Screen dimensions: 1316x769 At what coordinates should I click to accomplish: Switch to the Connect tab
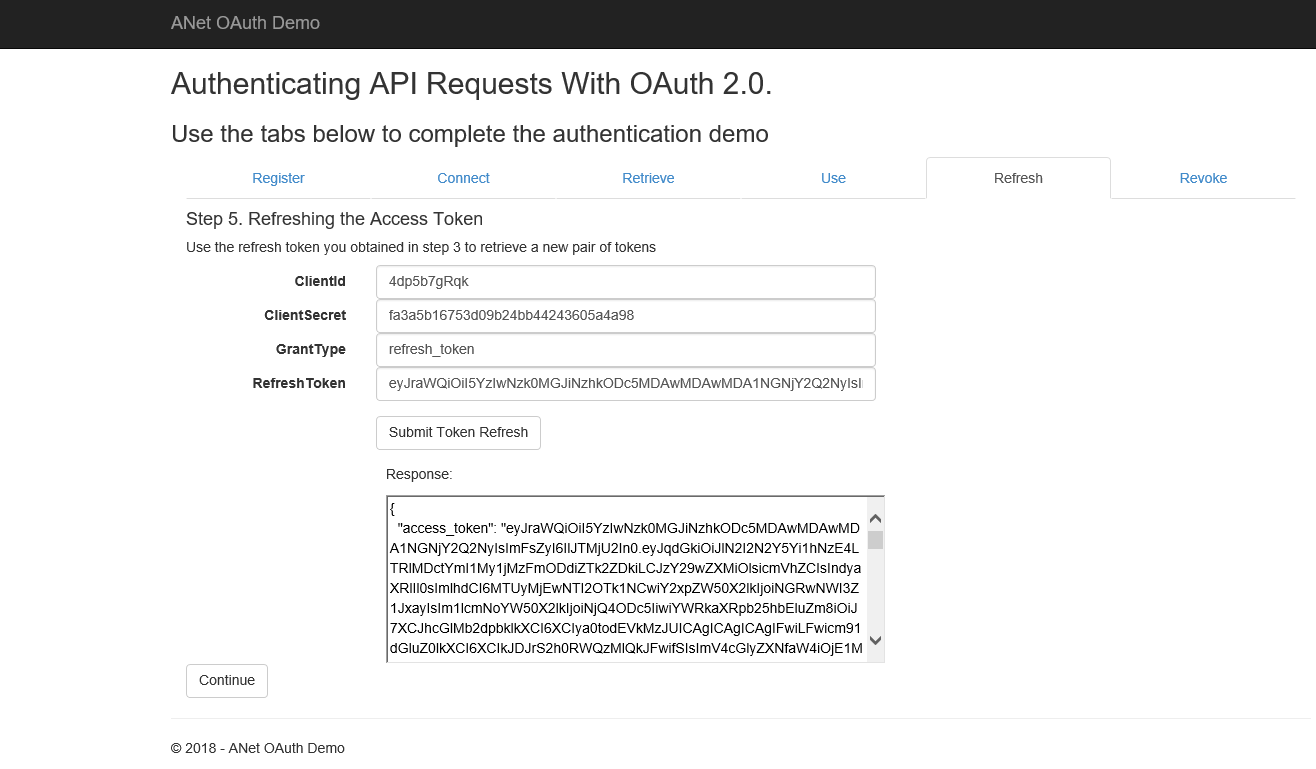463,178
